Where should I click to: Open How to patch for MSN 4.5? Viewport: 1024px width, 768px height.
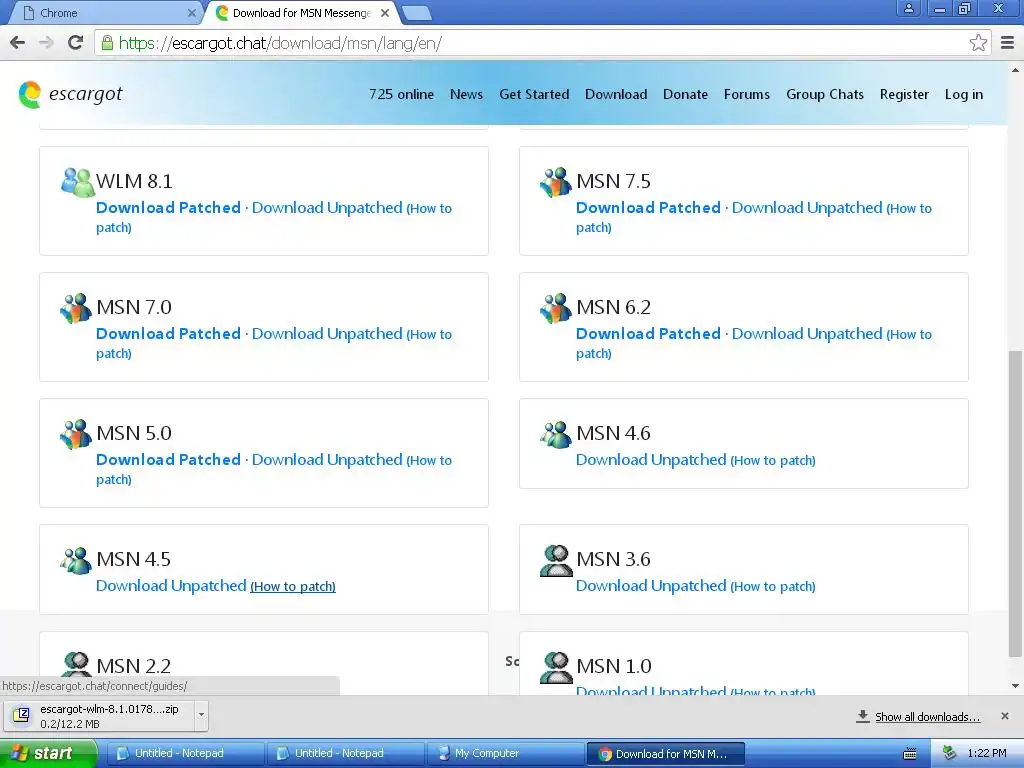point(293,586)
